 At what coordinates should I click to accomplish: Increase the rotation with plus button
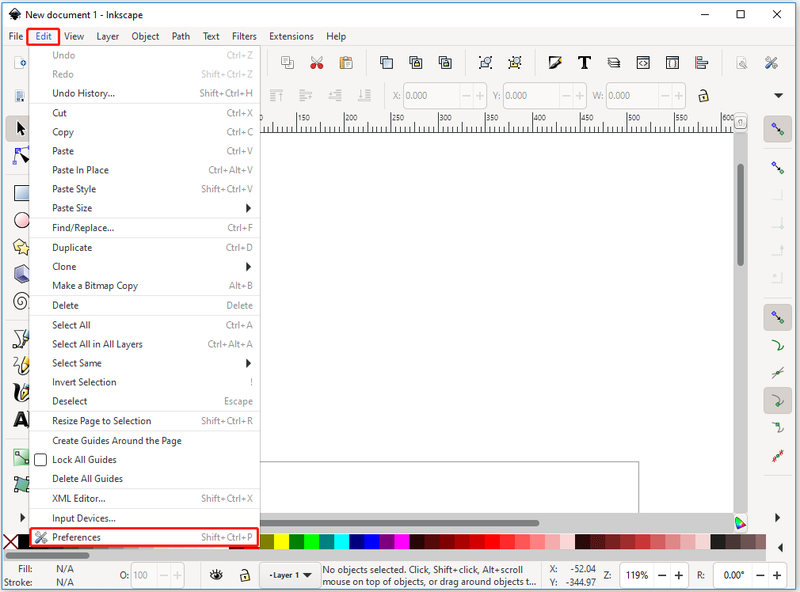(x=777, y=575)
